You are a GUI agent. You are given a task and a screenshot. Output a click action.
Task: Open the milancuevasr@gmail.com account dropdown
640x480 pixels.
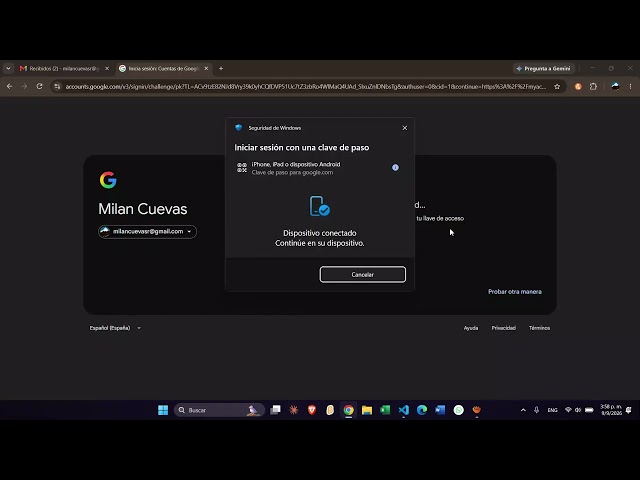pyautogui.click(x=147, y=231)
